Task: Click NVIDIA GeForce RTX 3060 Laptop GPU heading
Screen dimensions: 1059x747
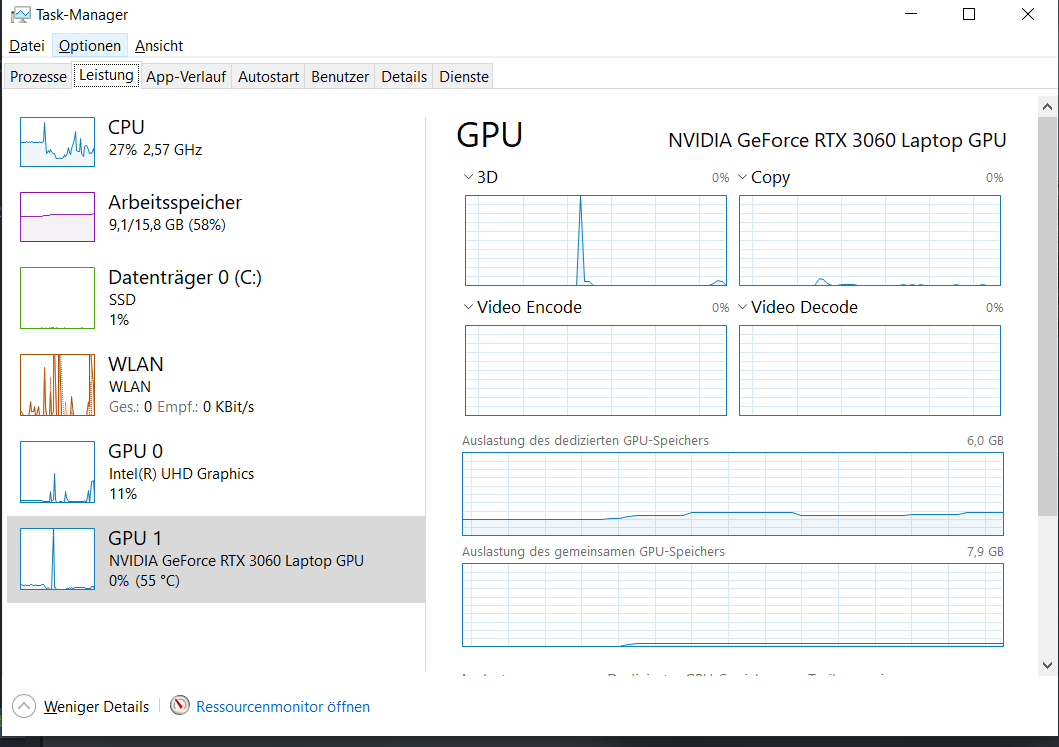Action: [837, 140]
